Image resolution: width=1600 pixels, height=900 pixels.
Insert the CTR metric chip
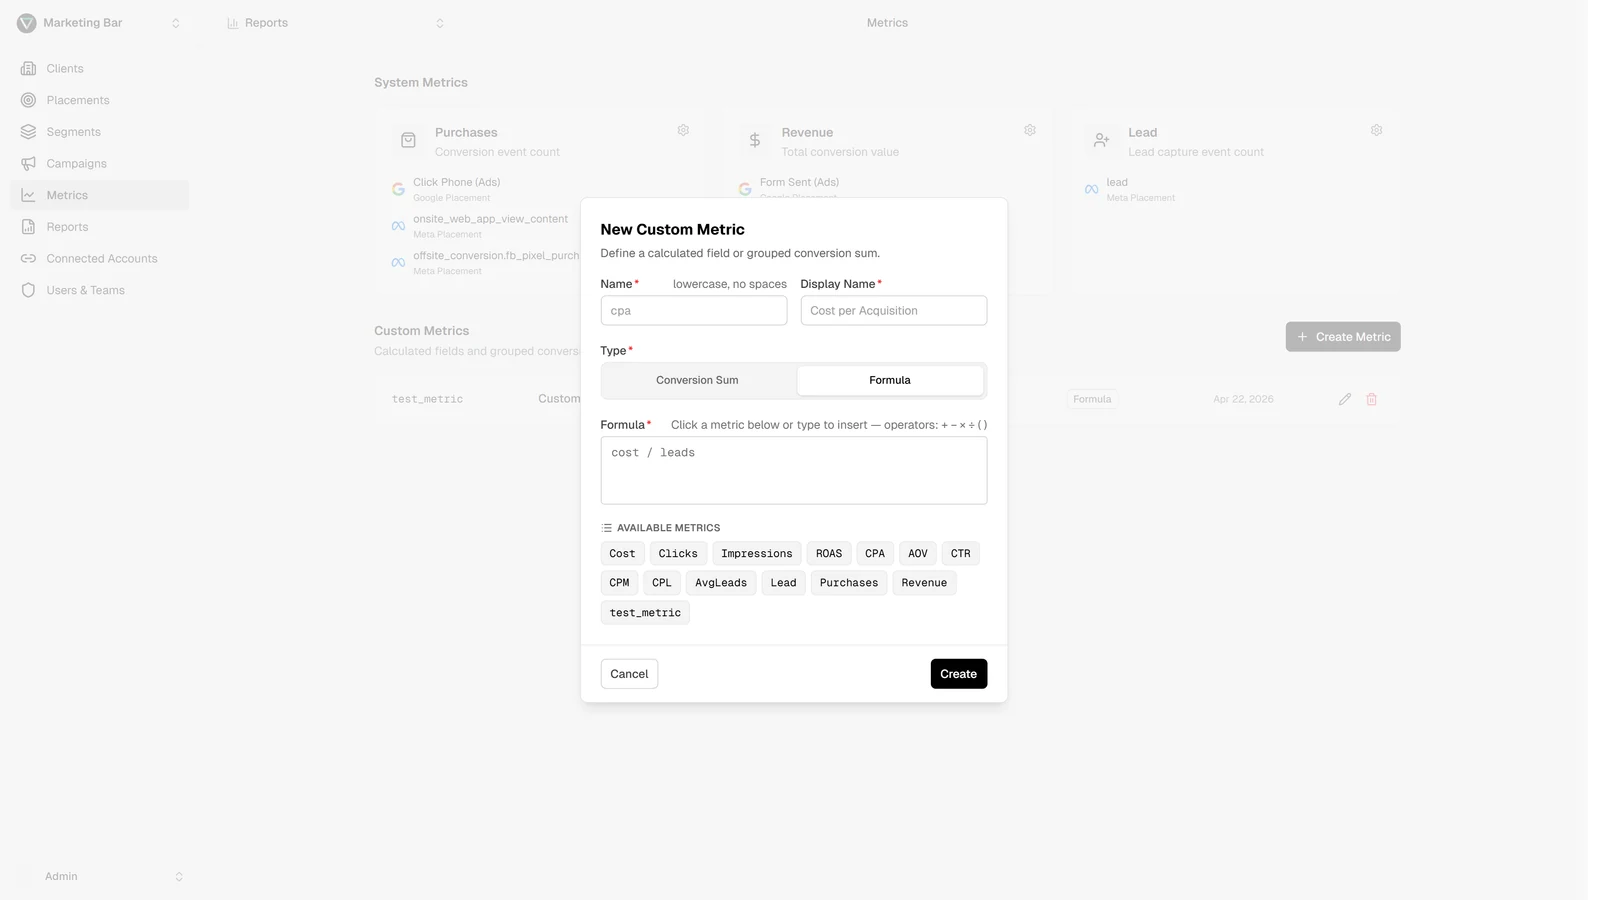[961, 554]
